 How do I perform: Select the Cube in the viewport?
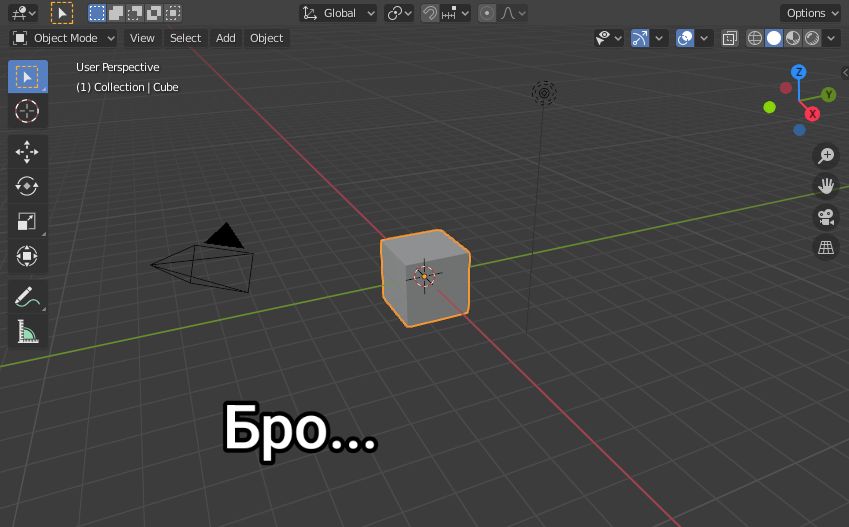426,278
